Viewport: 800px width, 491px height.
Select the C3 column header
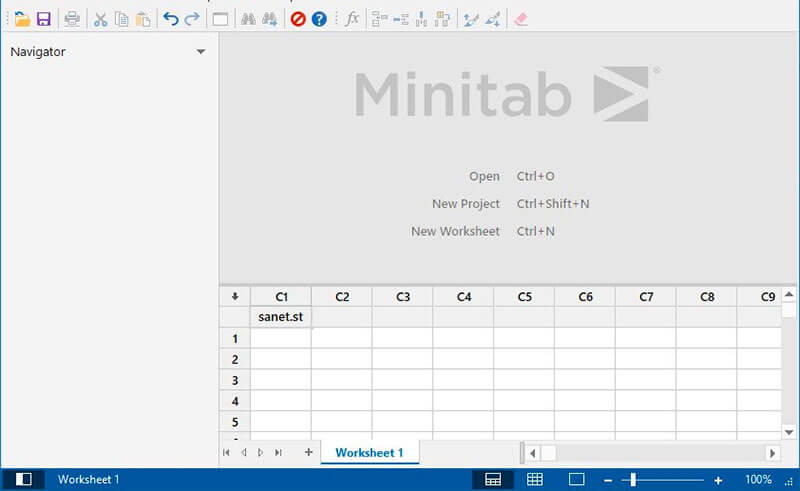(x=403, y=297)
